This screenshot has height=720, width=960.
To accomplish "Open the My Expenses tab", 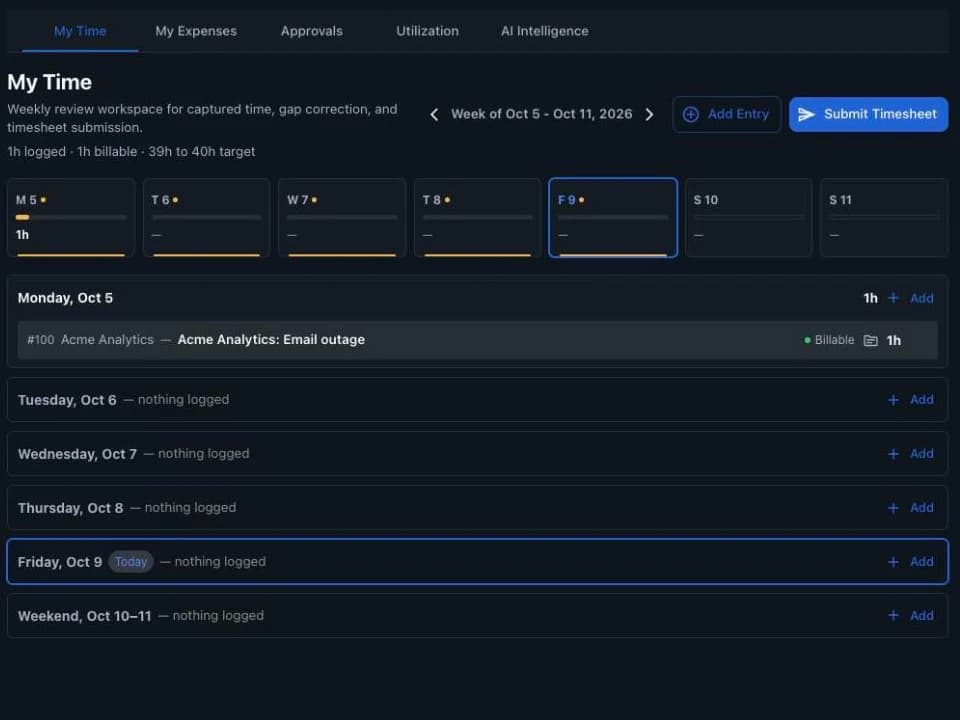I will (x=196, y=31).
